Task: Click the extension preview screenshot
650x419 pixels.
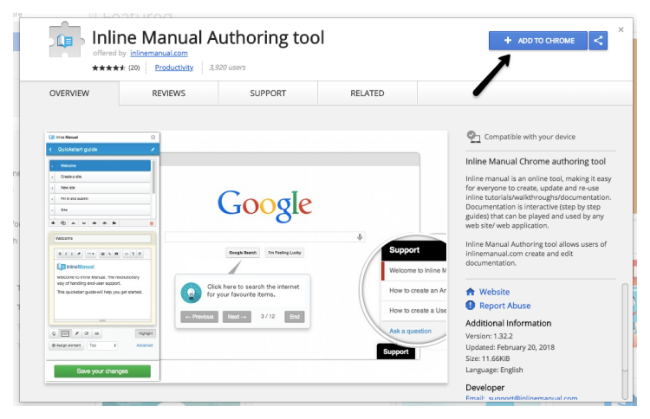Action: (246, 257)
